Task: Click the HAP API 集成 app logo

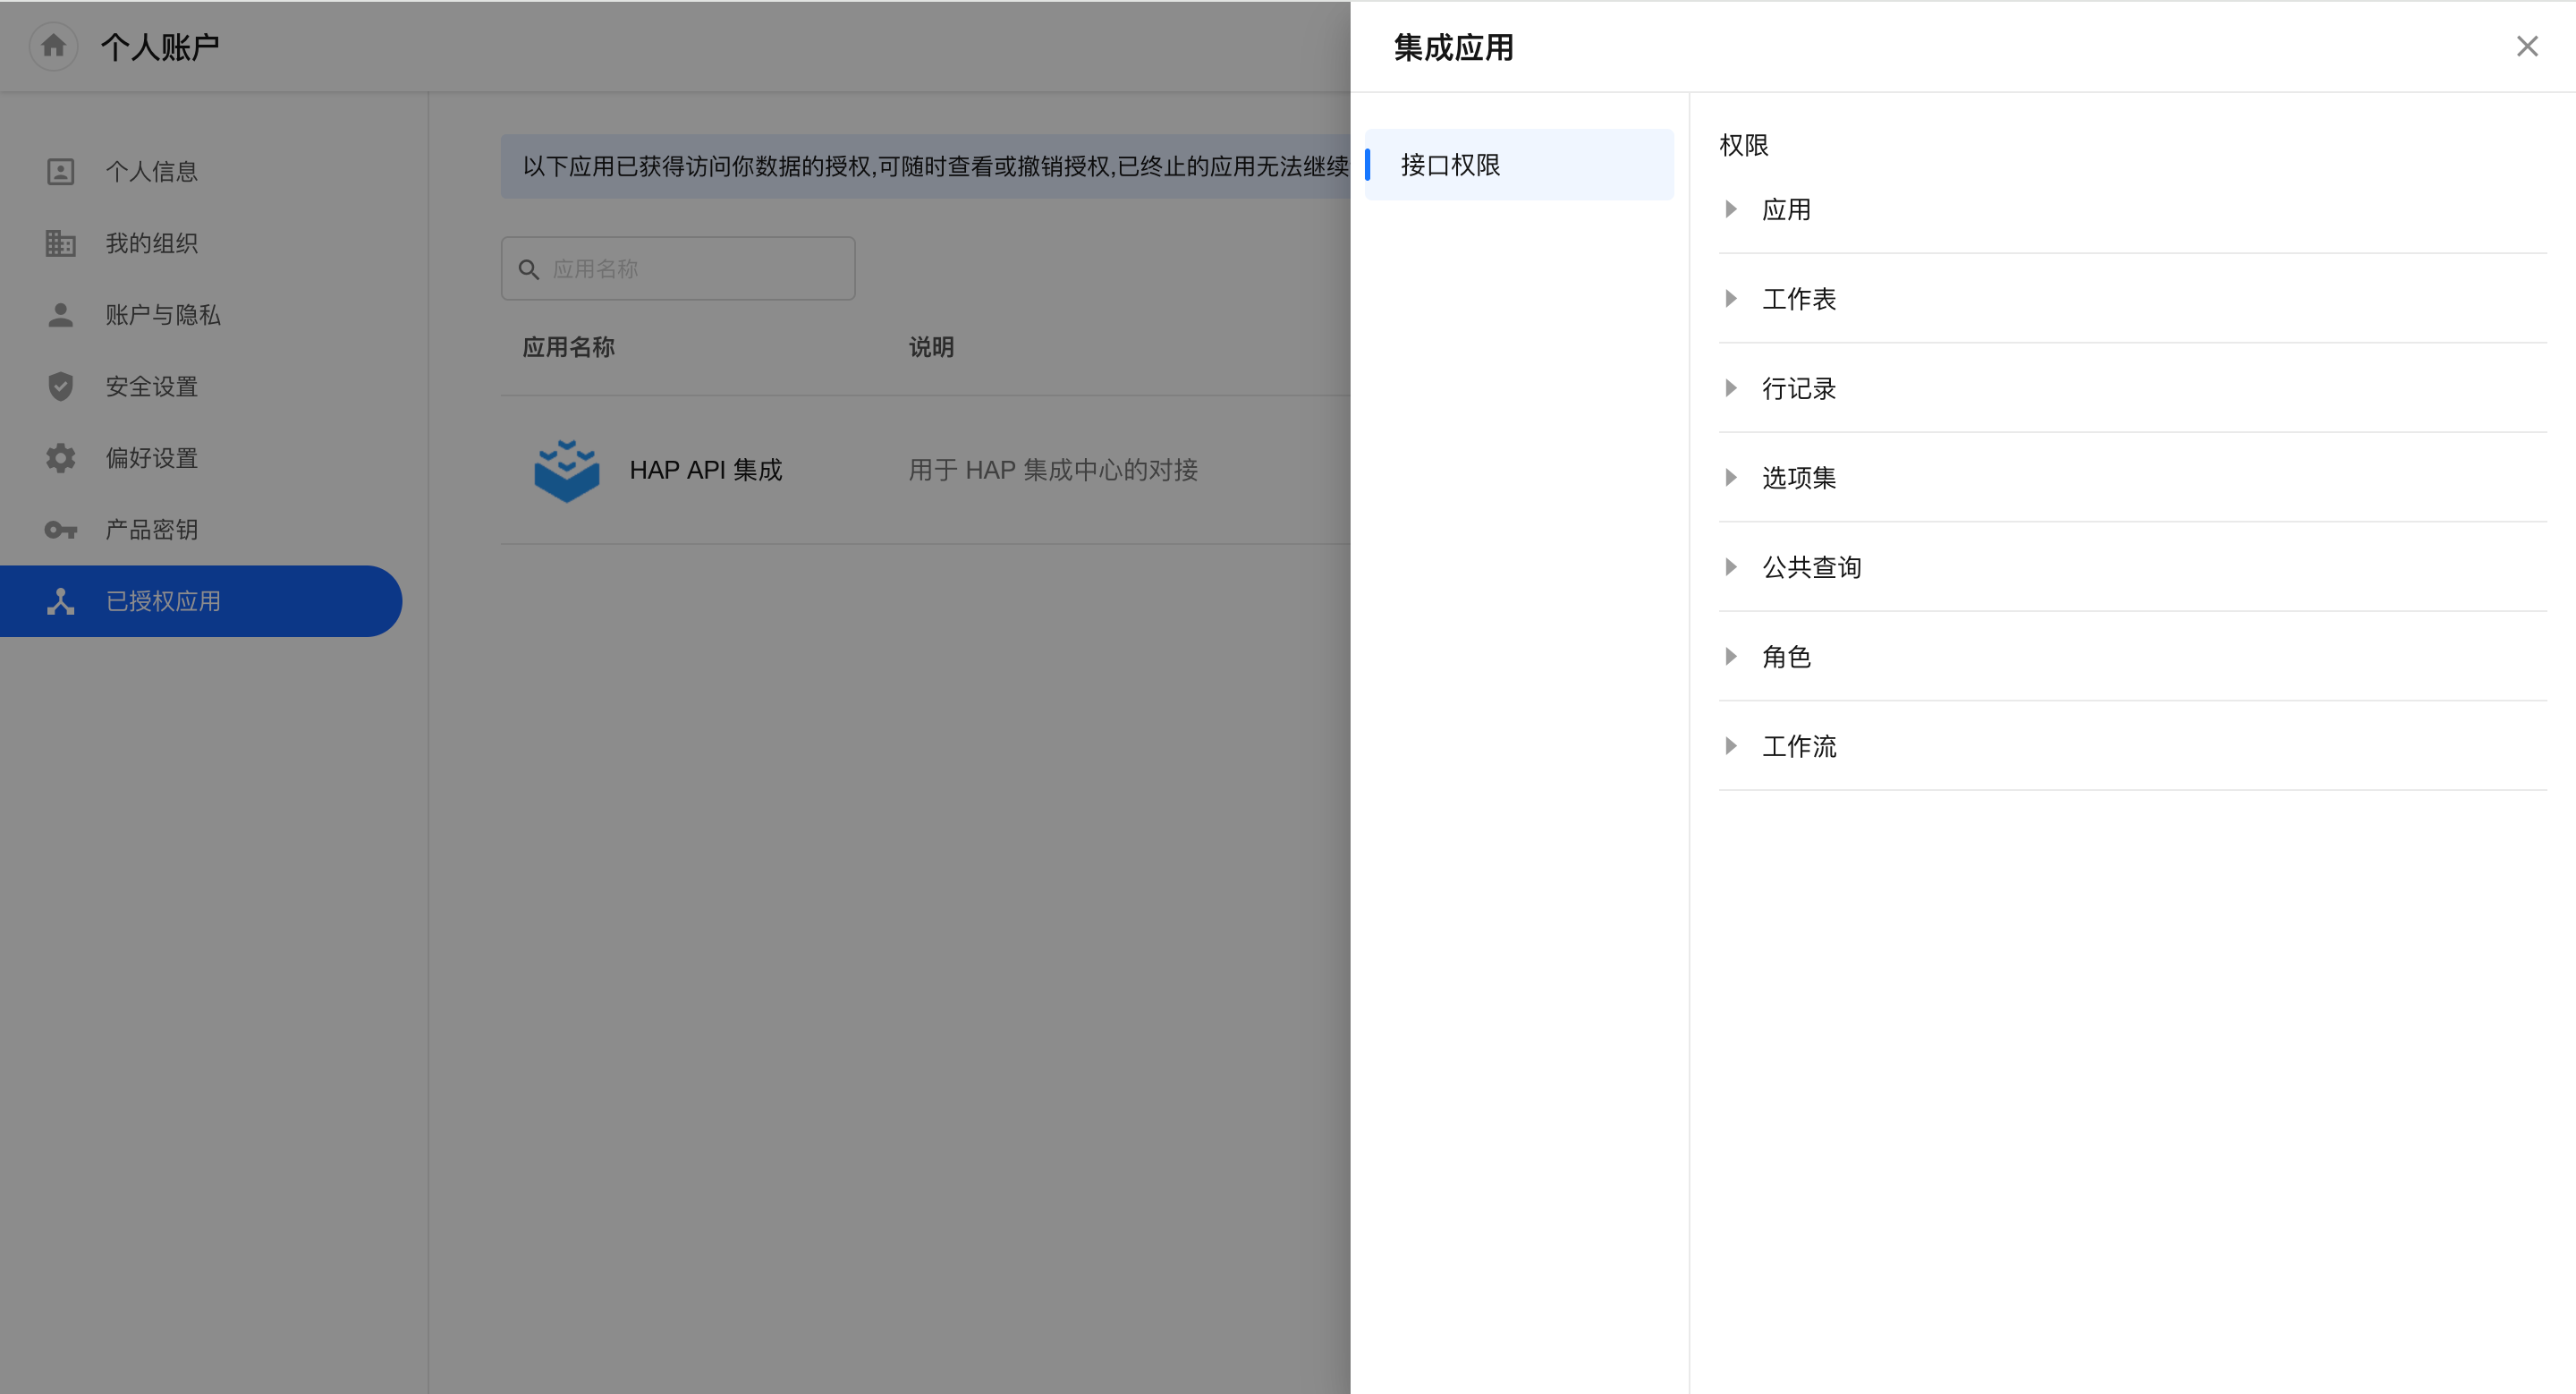Action: (x=567, y=470)
